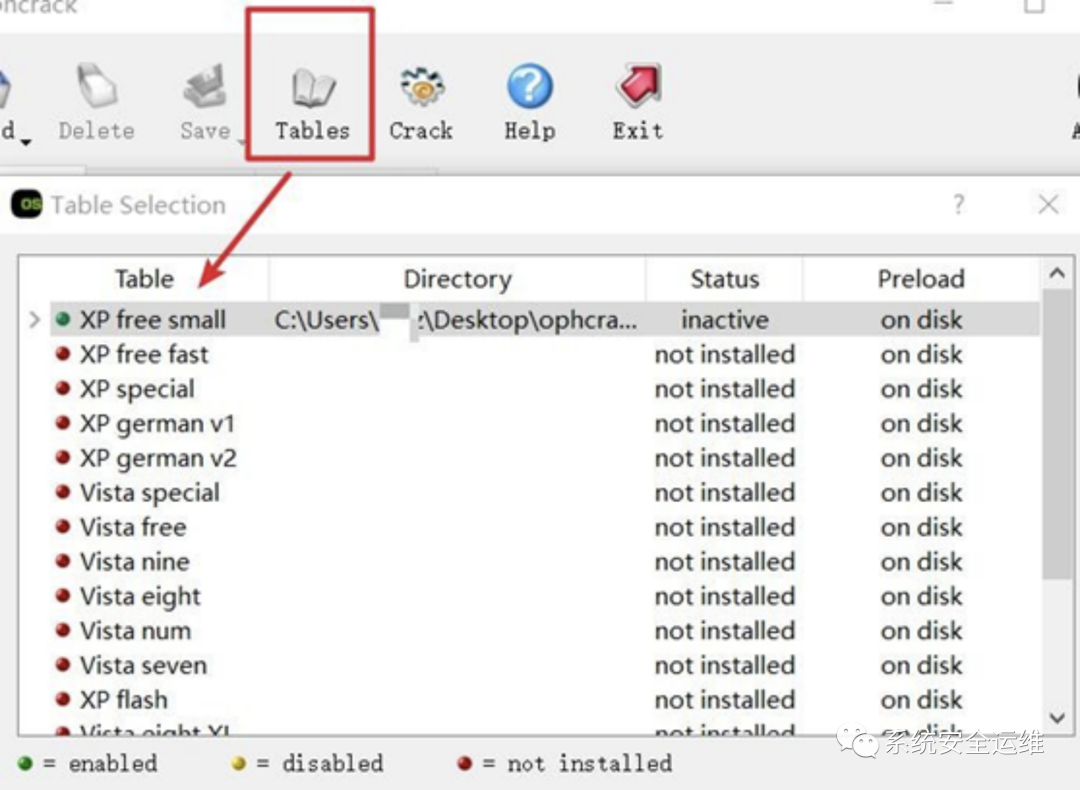Open Help from the toolbar
This screenshot has width=1080, height=790.
(x=529, y=103)
